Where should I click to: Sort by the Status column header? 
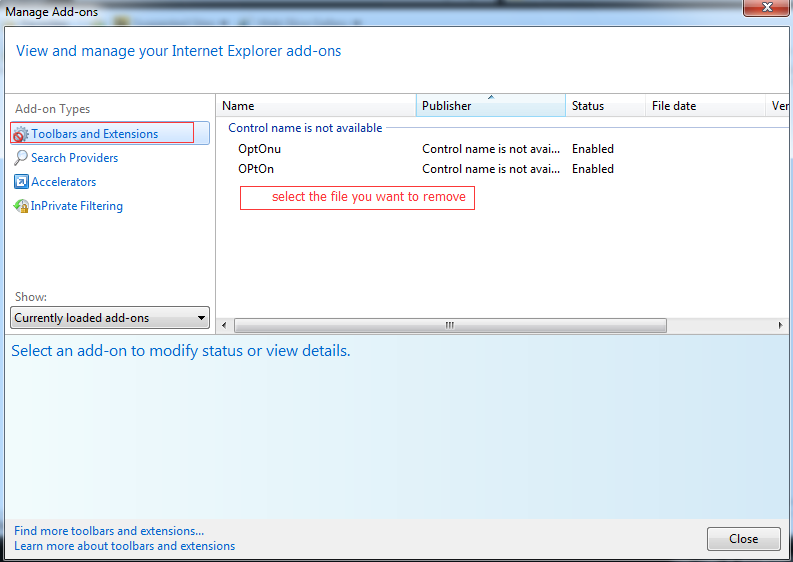pyautogui.click(x=605, y=105)
